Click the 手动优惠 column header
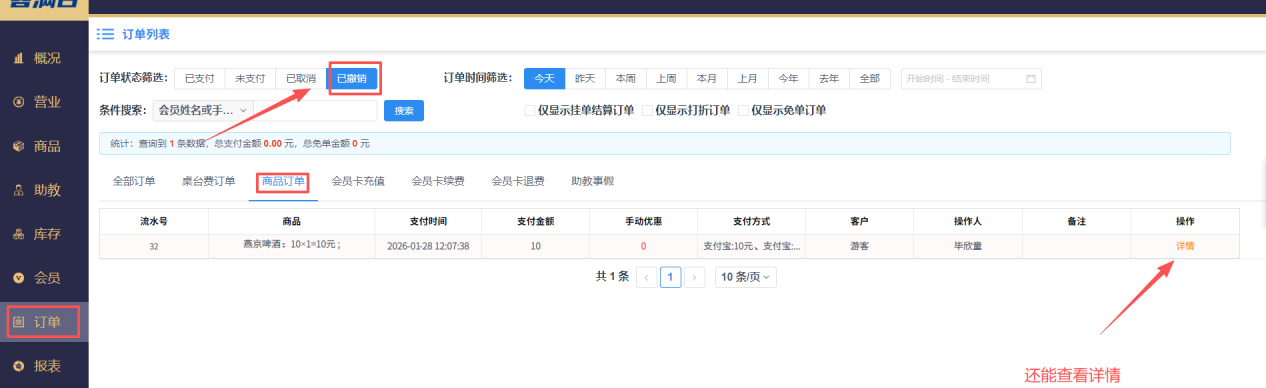 click(643, 221)
